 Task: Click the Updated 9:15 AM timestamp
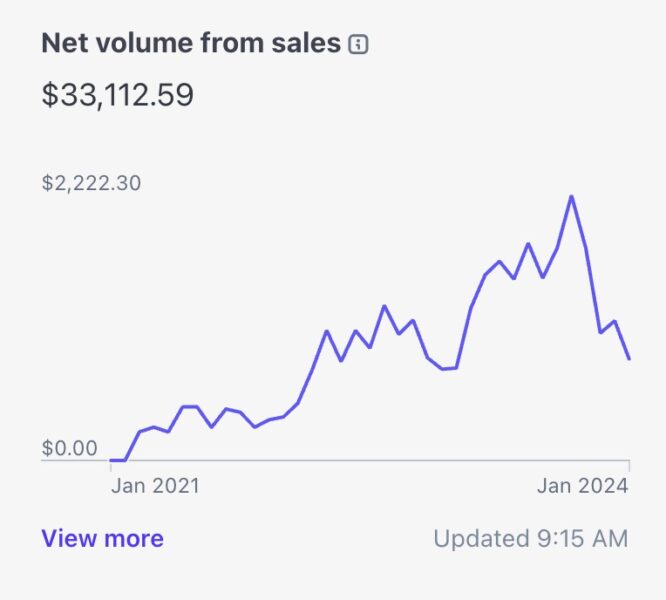(530, 539)
